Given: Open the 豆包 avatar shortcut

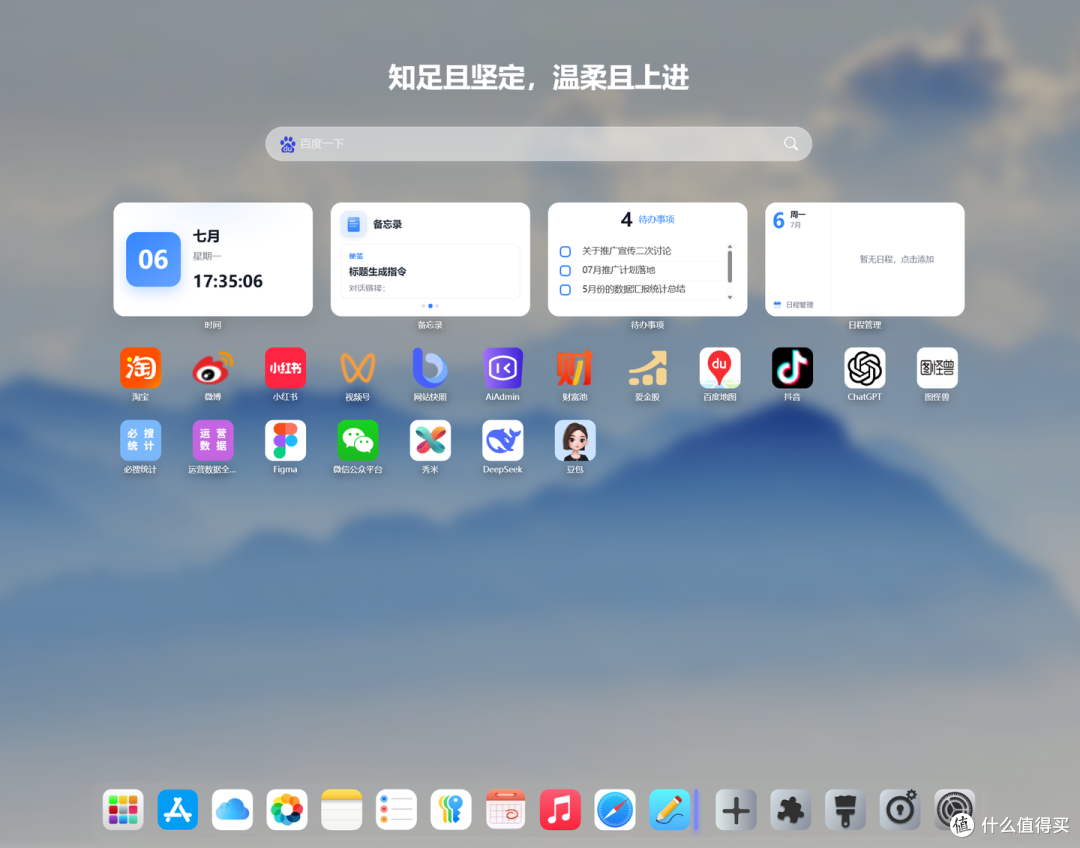Looking at the screenshot, I should 575,440.
